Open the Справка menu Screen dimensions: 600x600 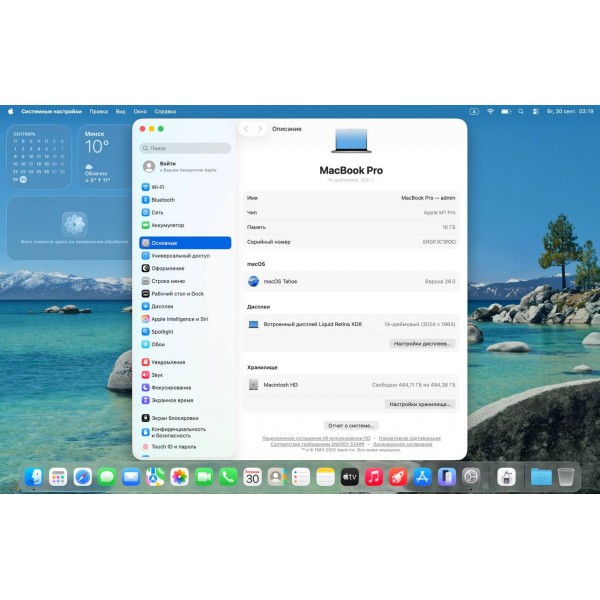[x=165, y=111]
